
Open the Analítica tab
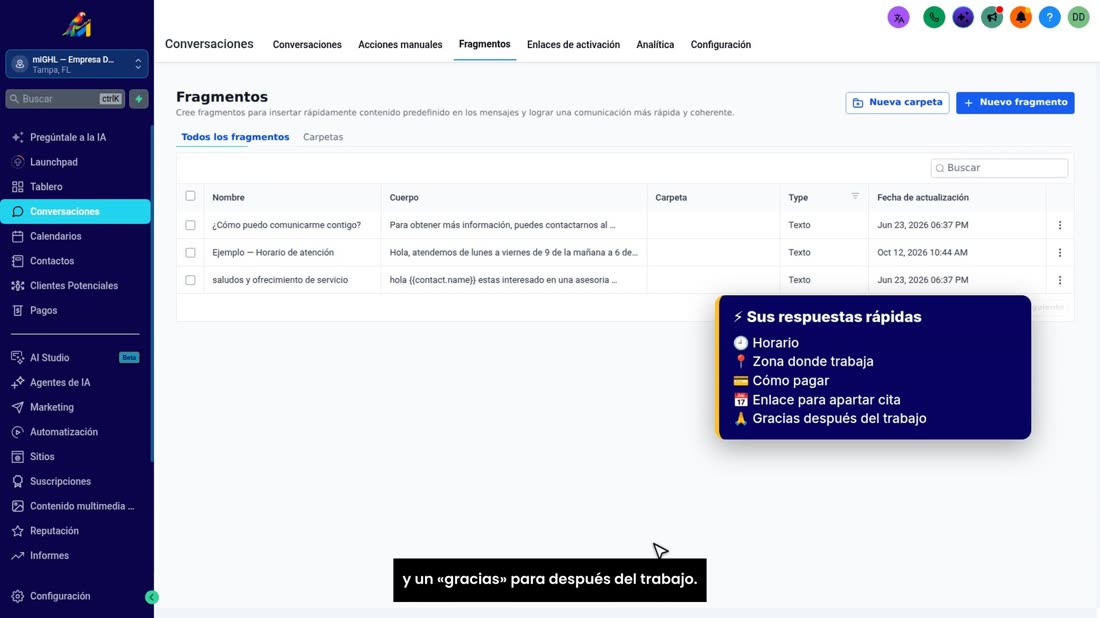(x=655, y=44)
